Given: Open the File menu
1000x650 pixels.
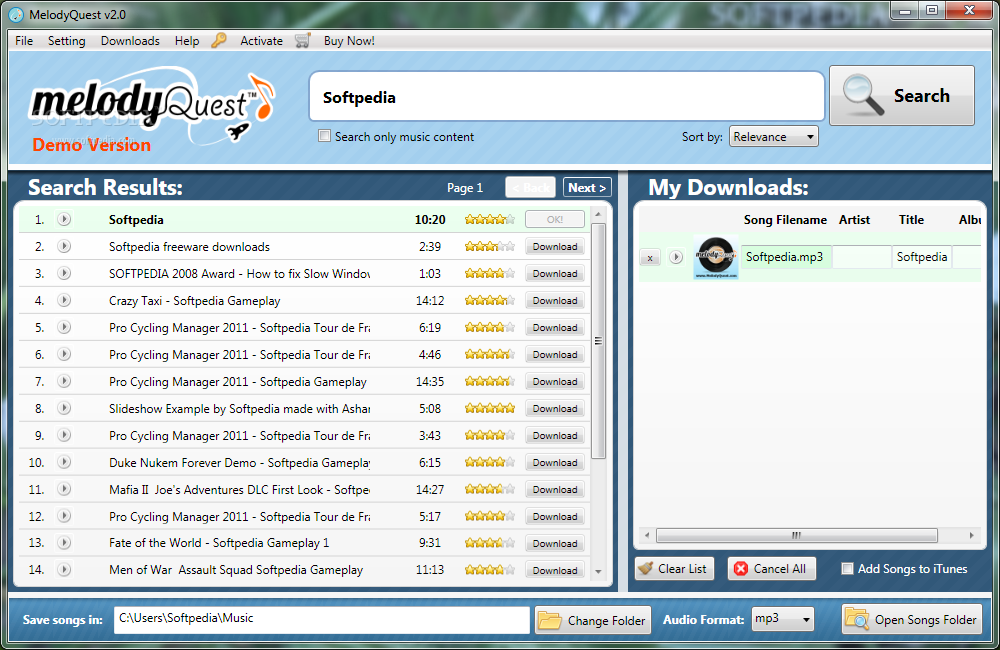Looking at the screenshot, I should [x=24, y=41].
